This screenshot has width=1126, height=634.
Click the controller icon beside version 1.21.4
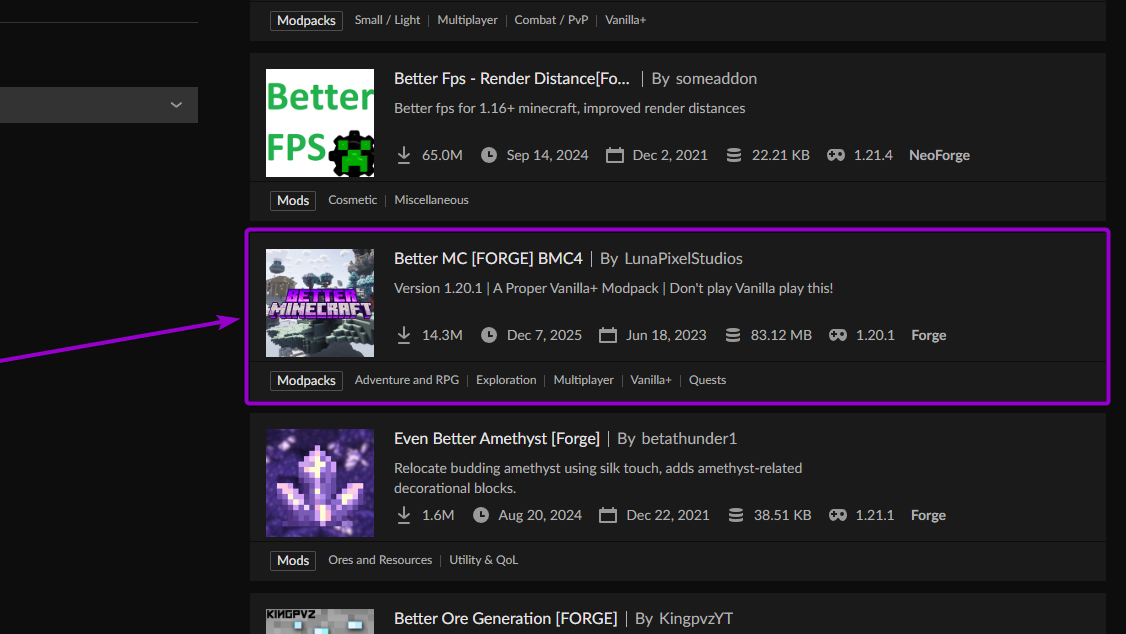point(835,155)
